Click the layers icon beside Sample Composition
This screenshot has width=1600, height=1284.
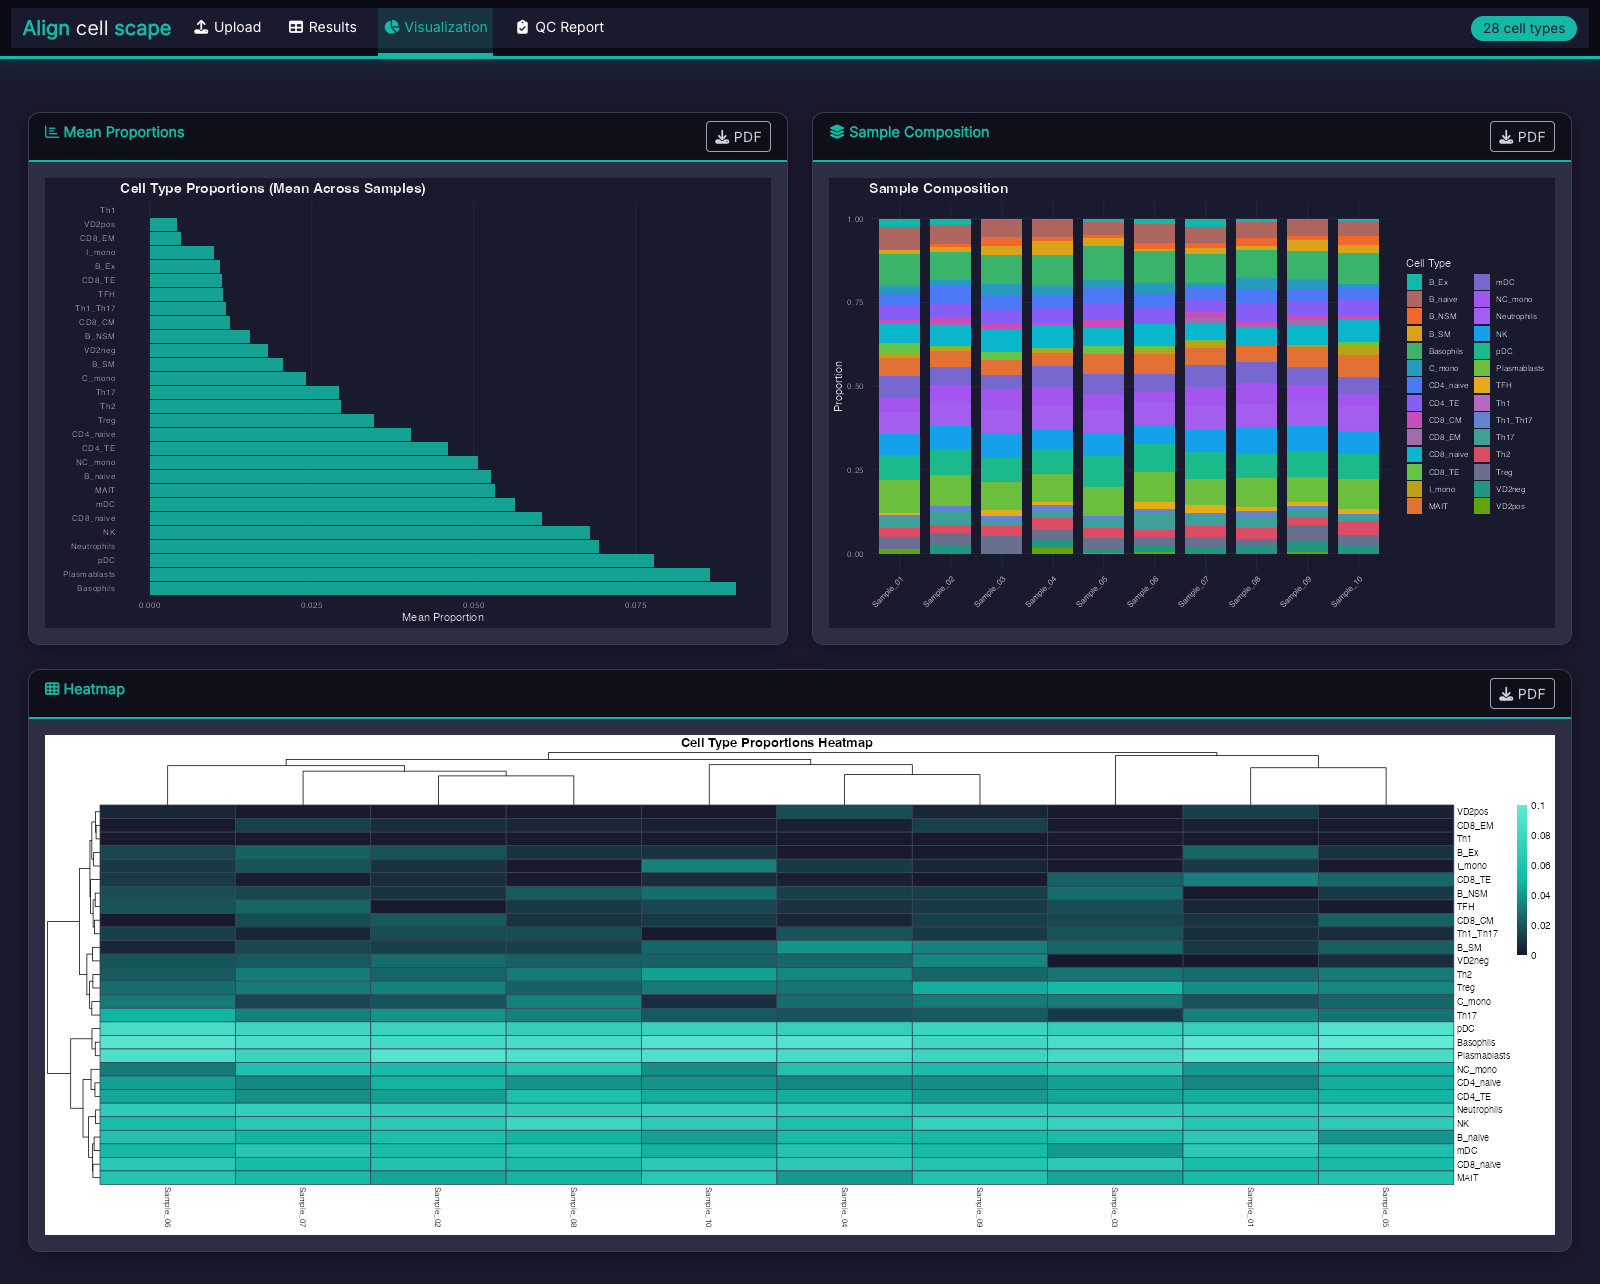pos(835,132)
